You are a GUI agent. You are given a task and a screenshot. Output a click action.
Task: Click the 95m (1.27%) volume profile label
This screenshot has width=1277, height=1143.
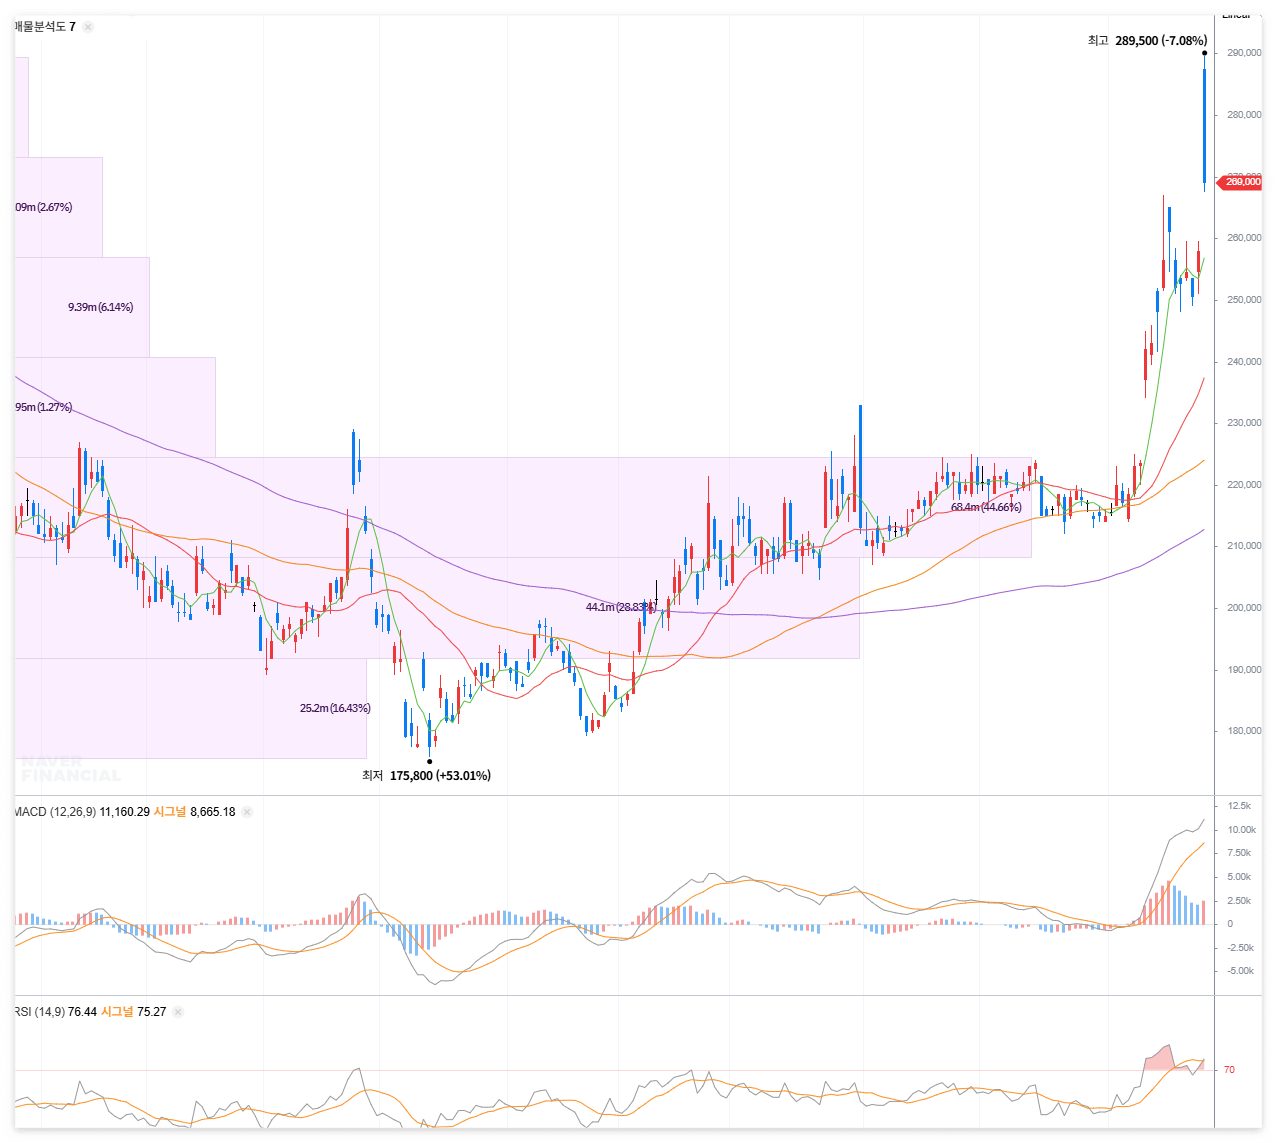click(x=43, y=408)
